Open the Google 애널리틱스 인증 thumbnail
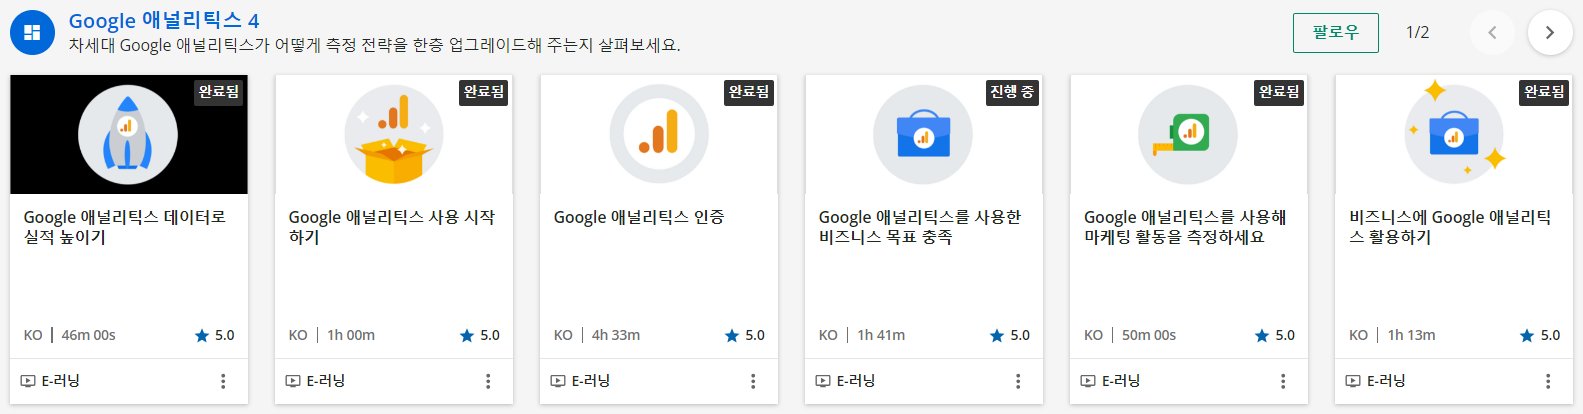The width and height of the screenshot is (1583, 414). tap(659, 134)
